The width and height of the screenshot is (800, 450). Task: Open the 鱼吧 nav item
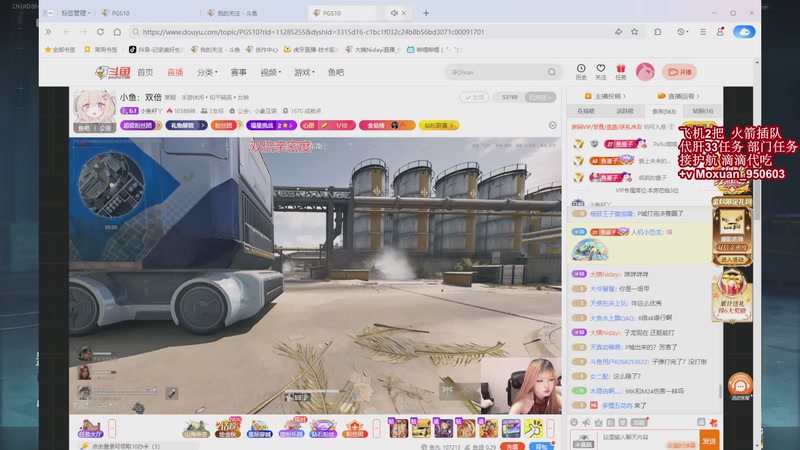click(335, 72)
